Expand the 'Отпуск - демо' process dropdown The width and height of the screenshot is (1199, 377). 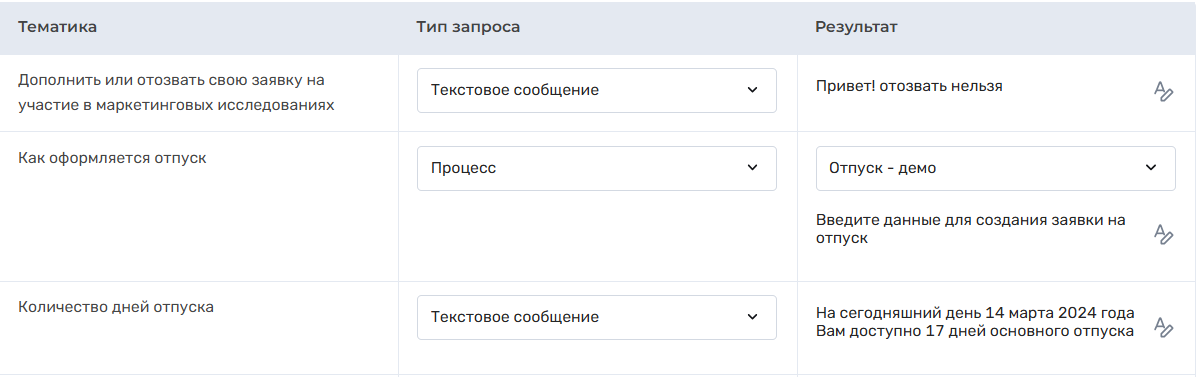pyautogui.click(x=996, y=168)
